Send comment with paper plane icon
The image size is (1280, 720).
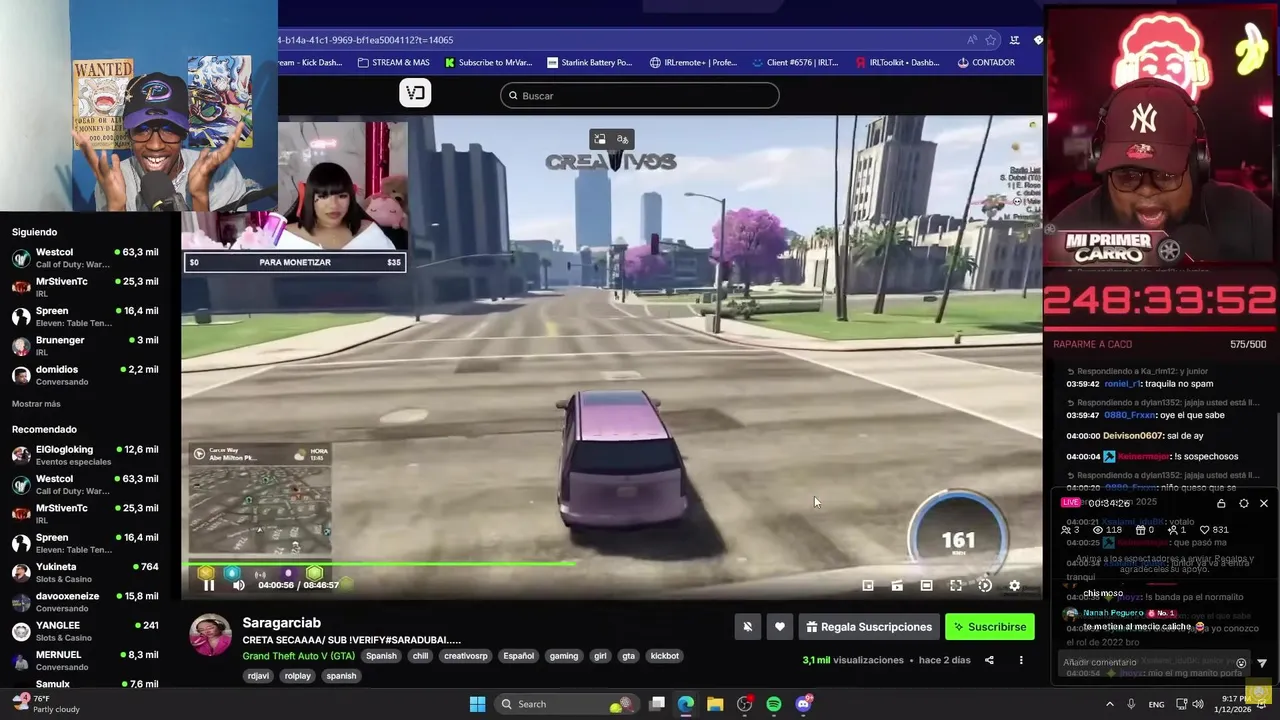pyautogui.click(x=1262, y=663)
